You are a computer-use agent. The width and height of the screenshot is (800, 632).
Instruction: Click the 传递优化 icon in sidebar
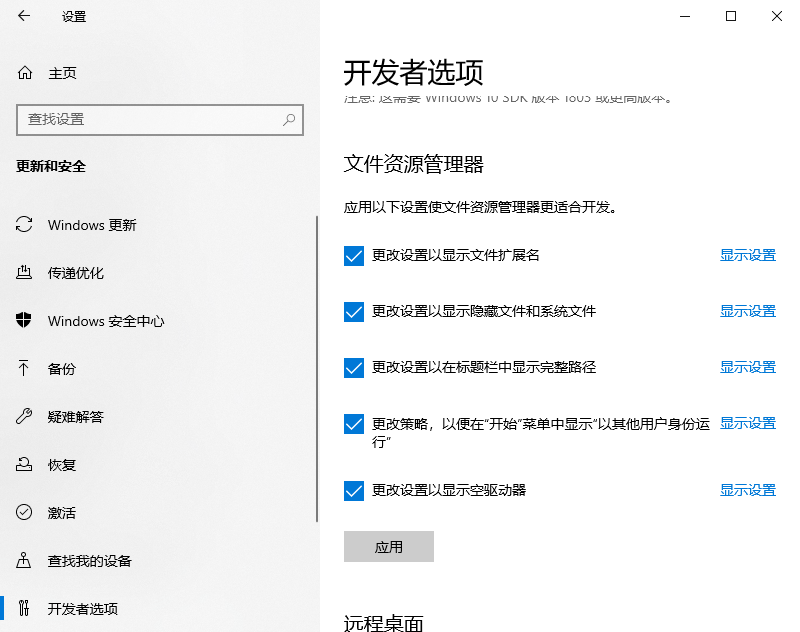point(24,272)
